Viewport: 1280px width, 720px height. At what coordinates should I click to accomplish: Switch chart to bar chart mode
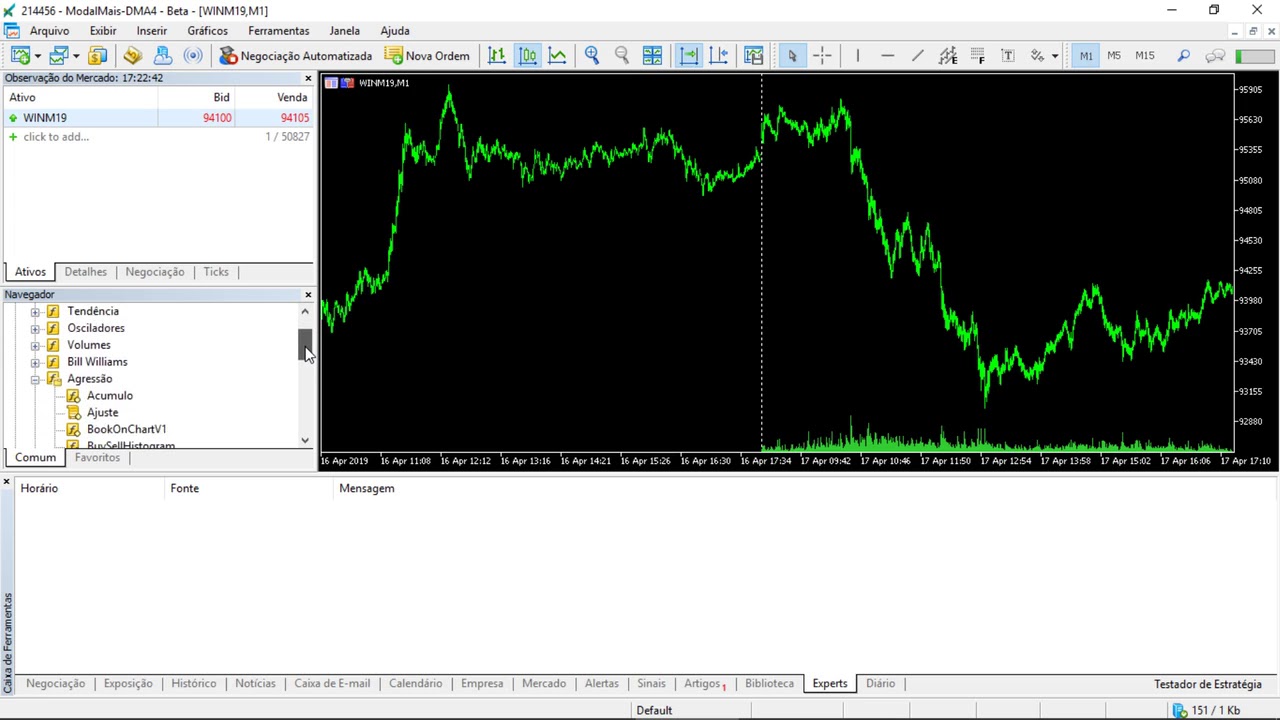tap(497, 56)
